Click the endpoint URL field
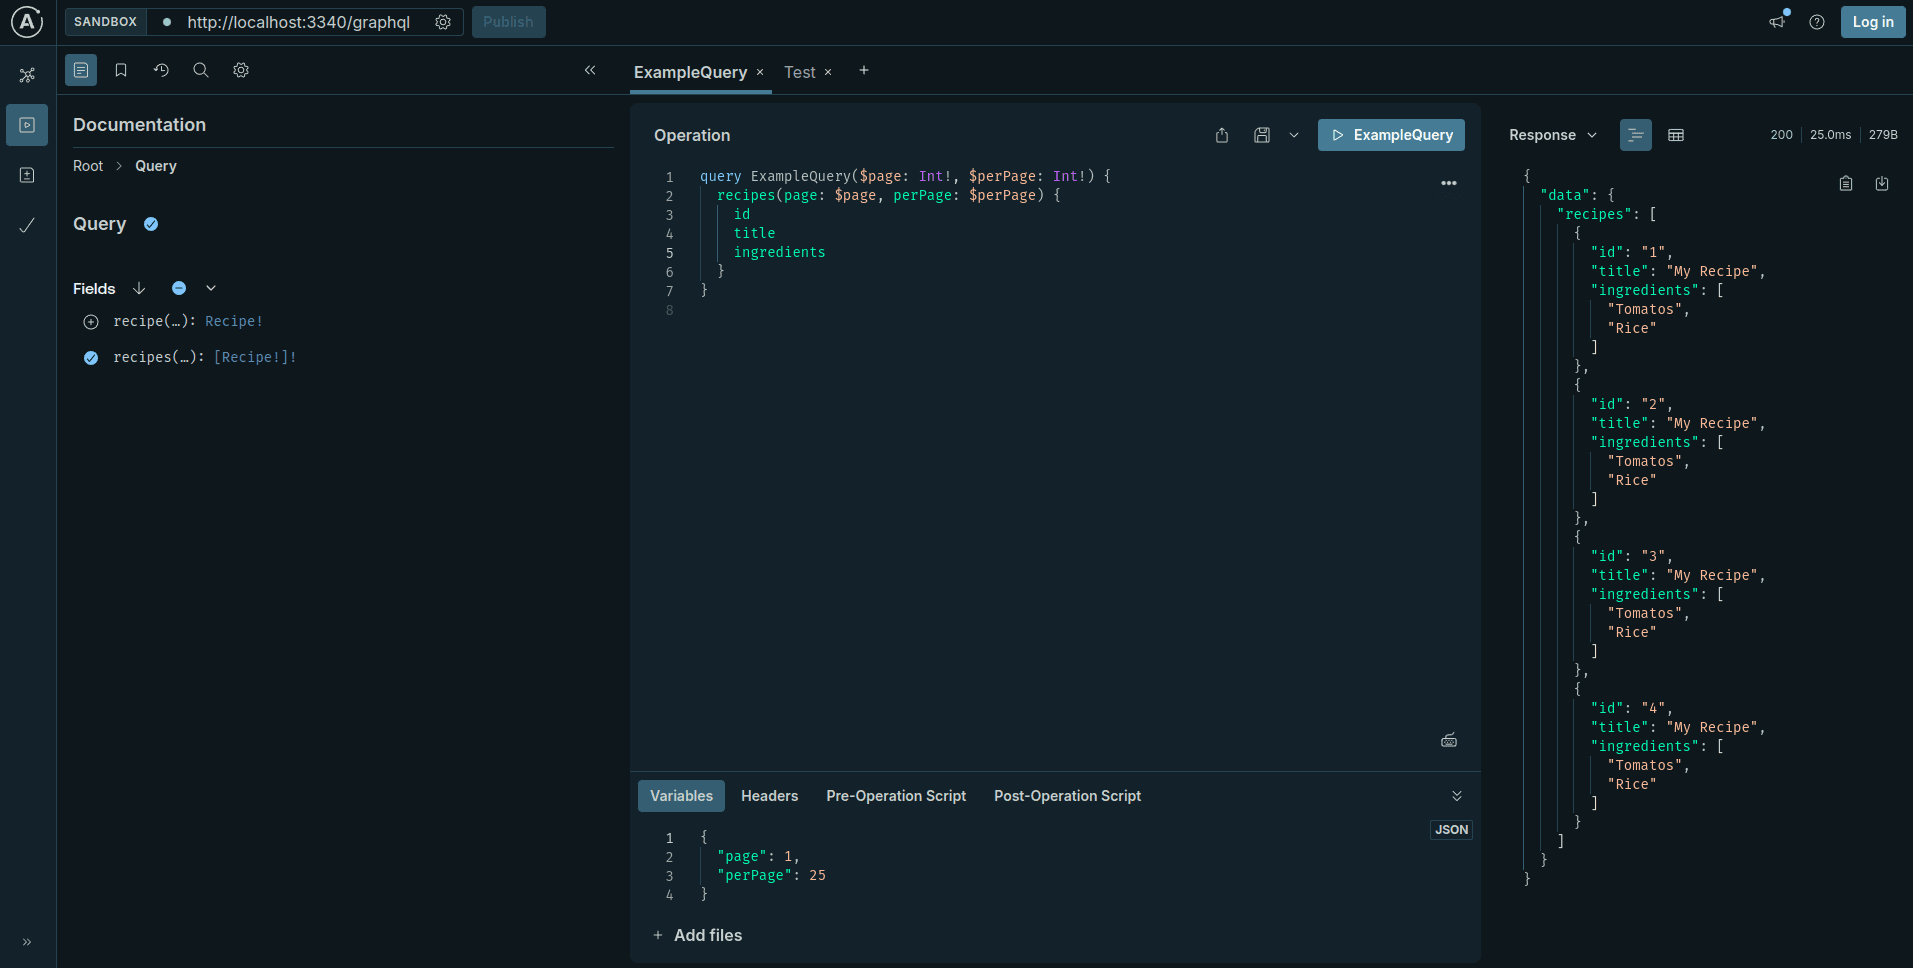This screenshot has width=1913, height=968. 300,21
